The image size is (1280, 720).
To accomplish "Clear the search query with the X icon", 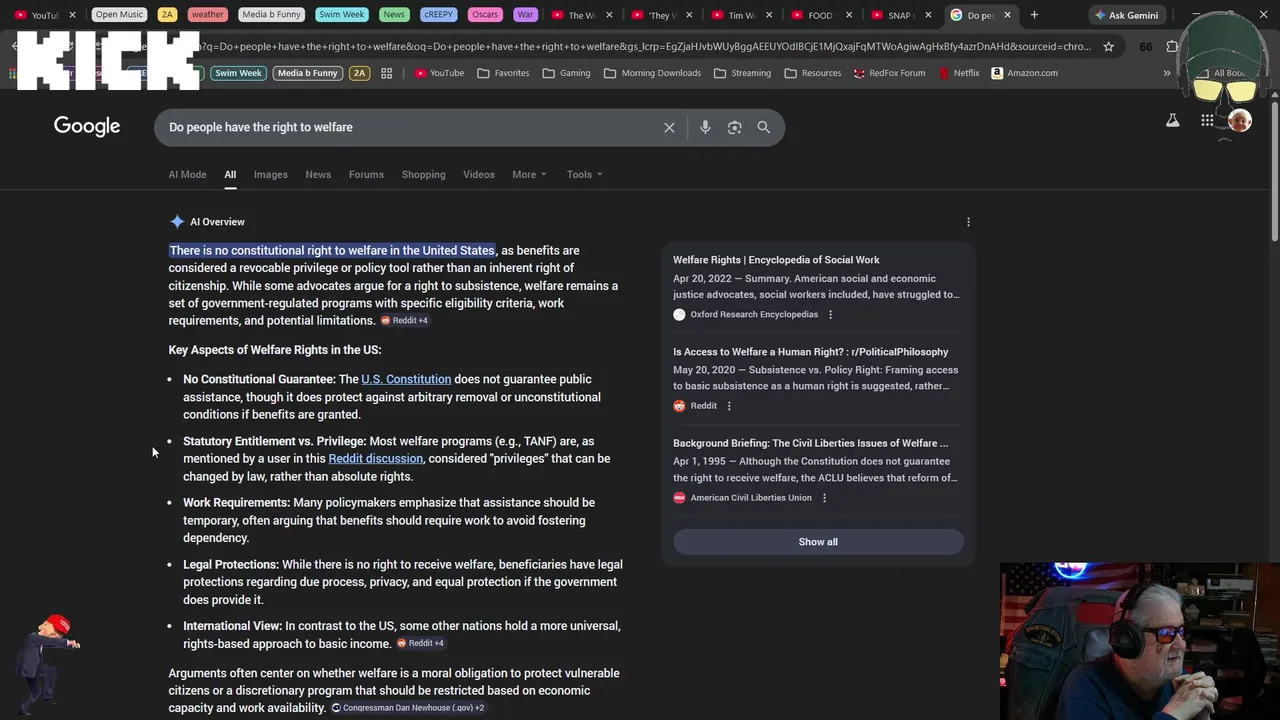I will pos(669,127).
